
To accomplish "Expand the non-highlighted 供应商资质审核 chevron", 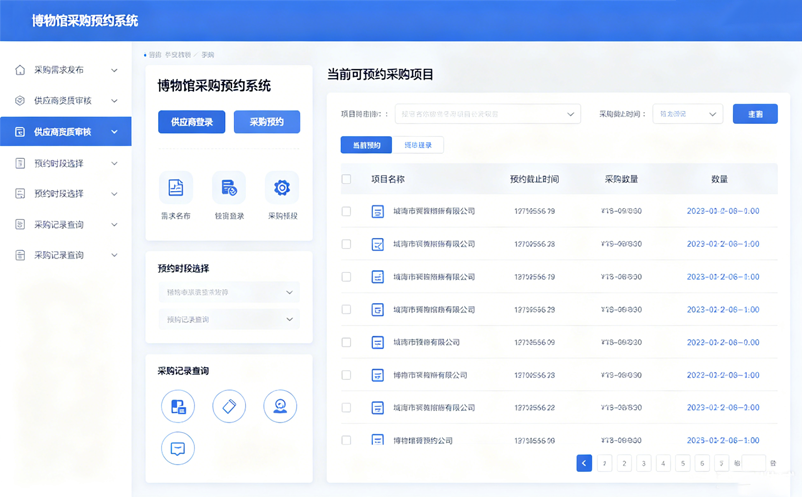I will 115,101.
